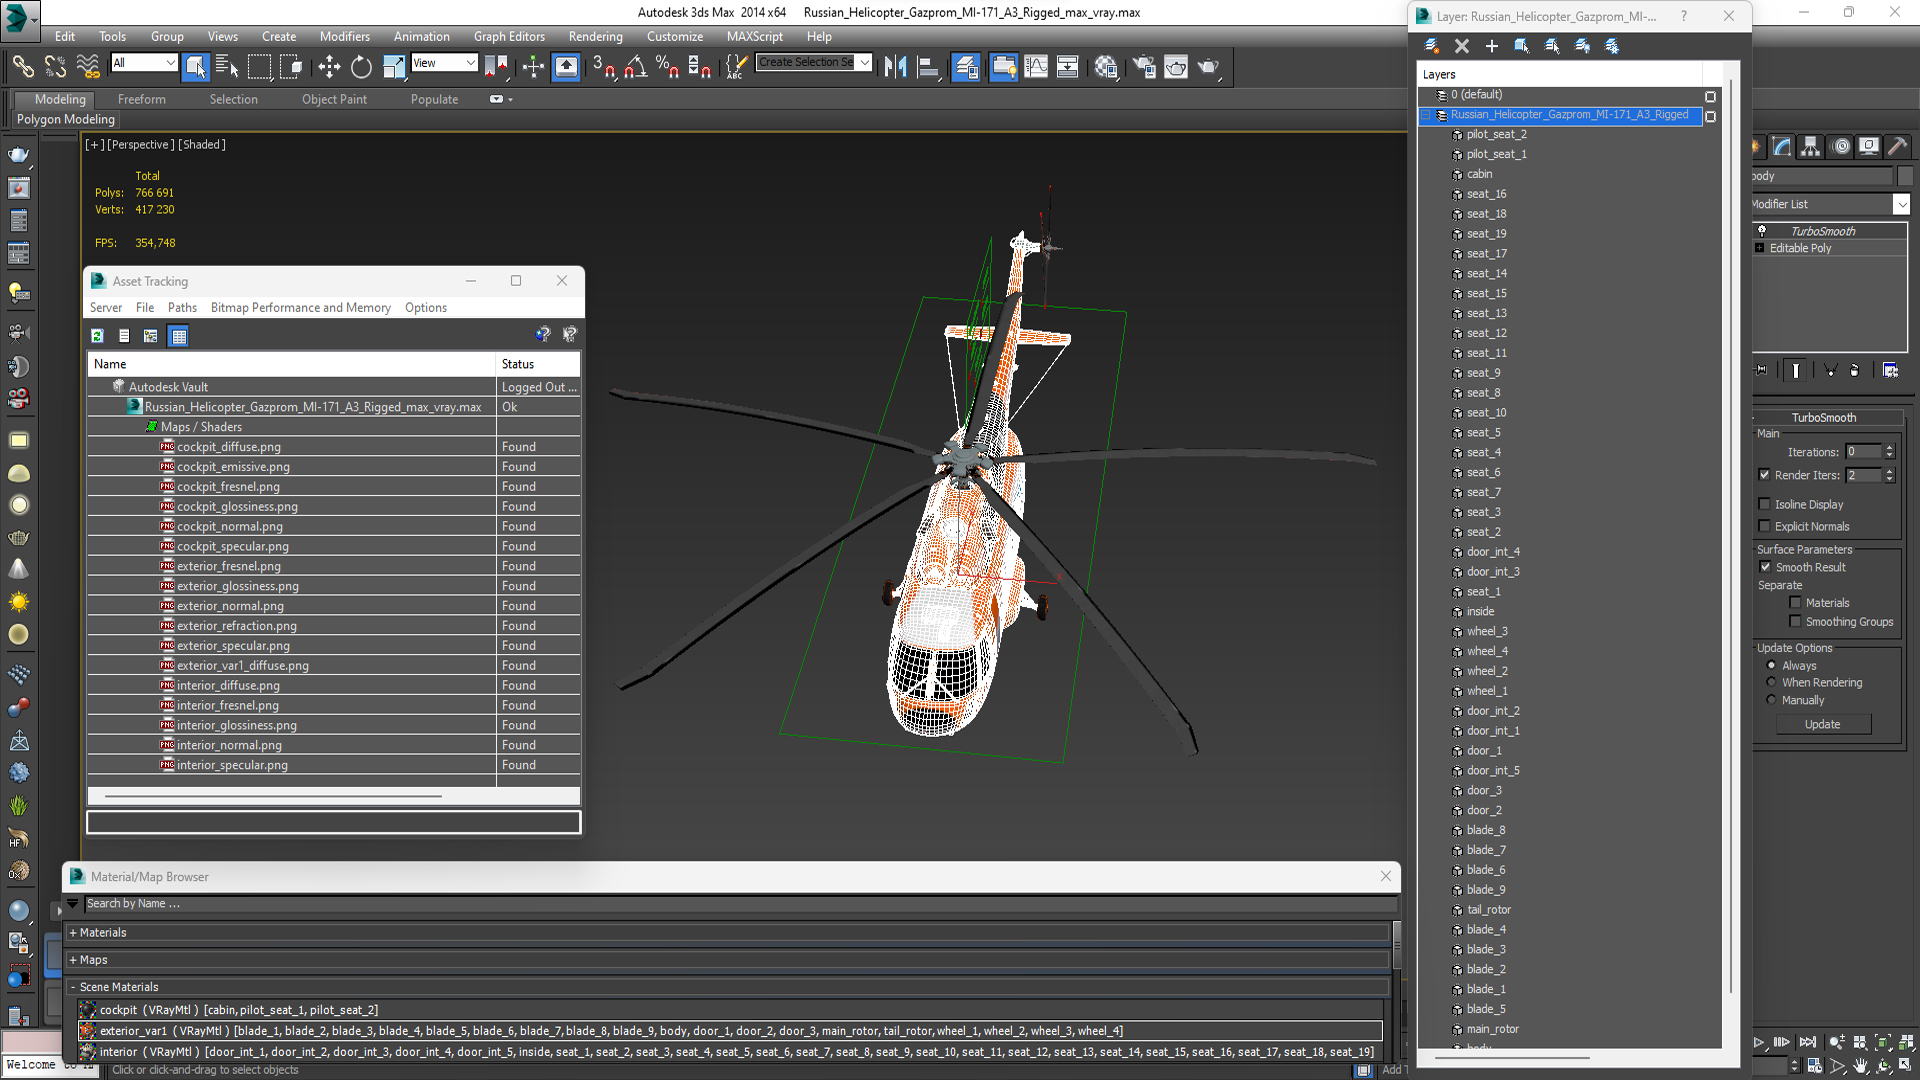Click the [Shaded] viewport label

coord(202,144)
